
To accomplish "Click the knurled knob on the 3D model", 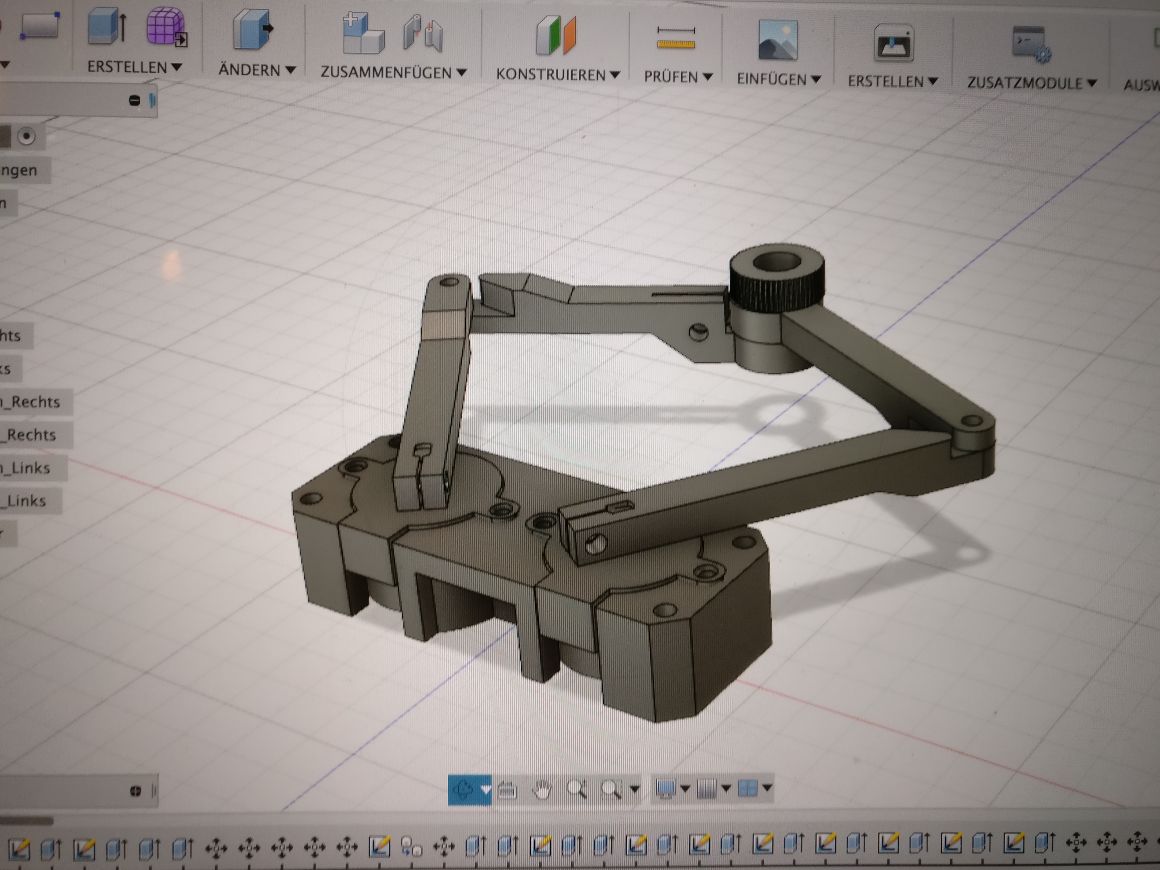I will point(777,279).
